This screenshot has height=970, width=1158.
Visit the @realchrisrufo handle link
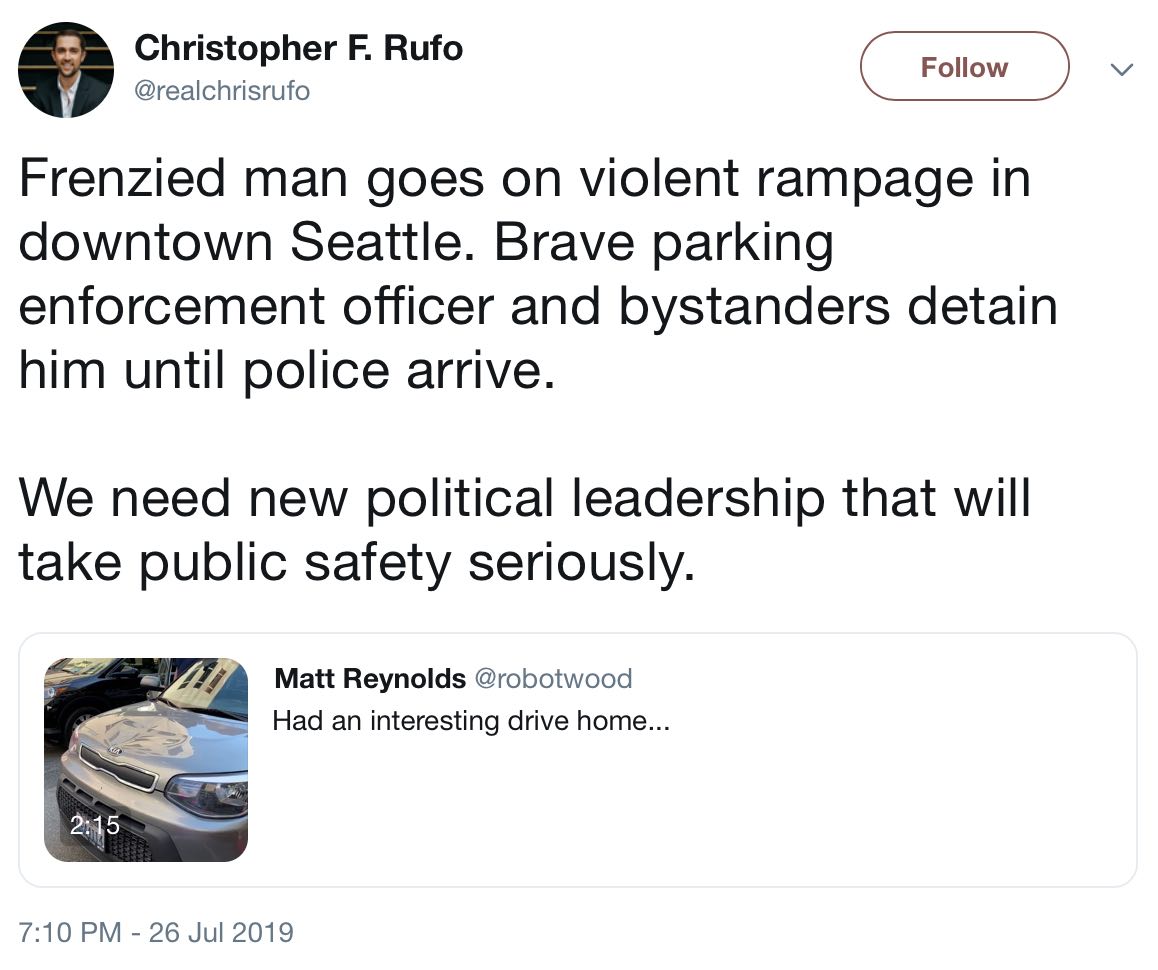[x=222, y=91]
